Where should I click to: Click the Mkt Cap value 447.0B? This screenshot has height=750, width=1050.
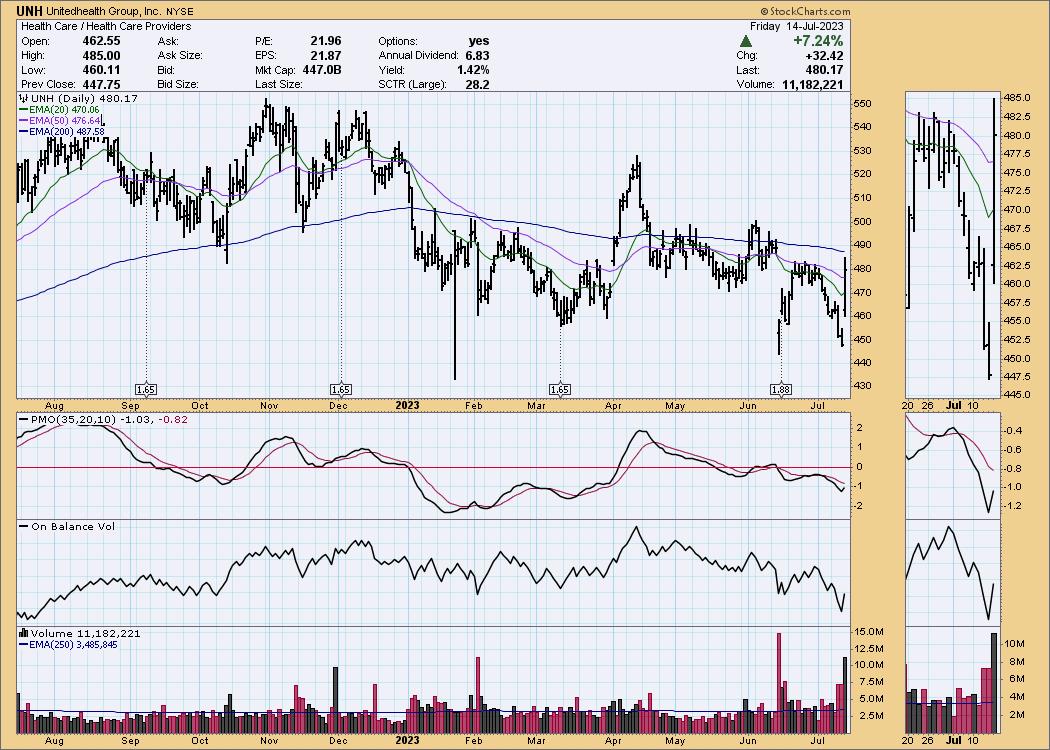click(320, 70)
